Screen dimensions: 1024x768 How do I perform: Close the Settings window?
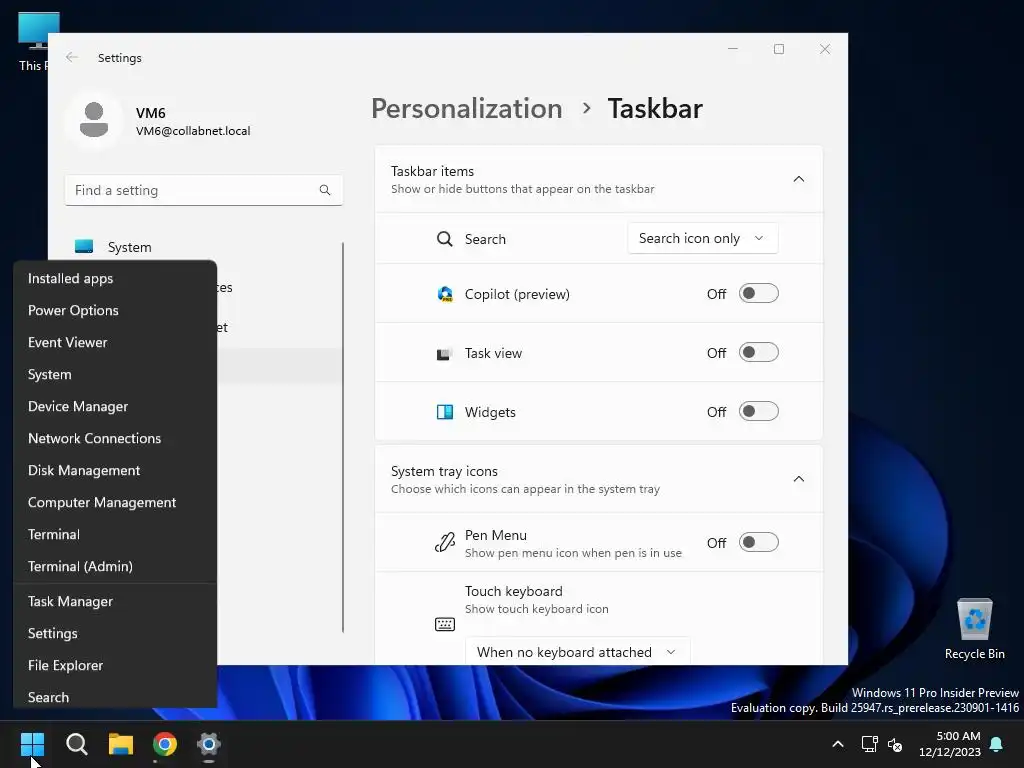(825, 49)
